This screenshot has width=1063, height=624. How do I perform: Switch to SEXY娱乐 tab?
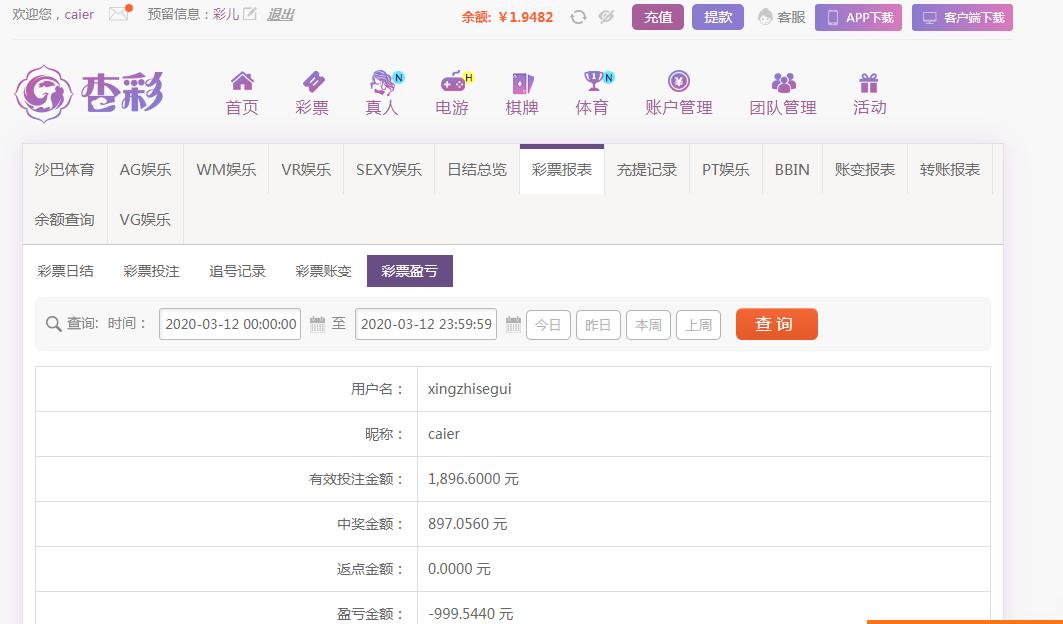388,170
